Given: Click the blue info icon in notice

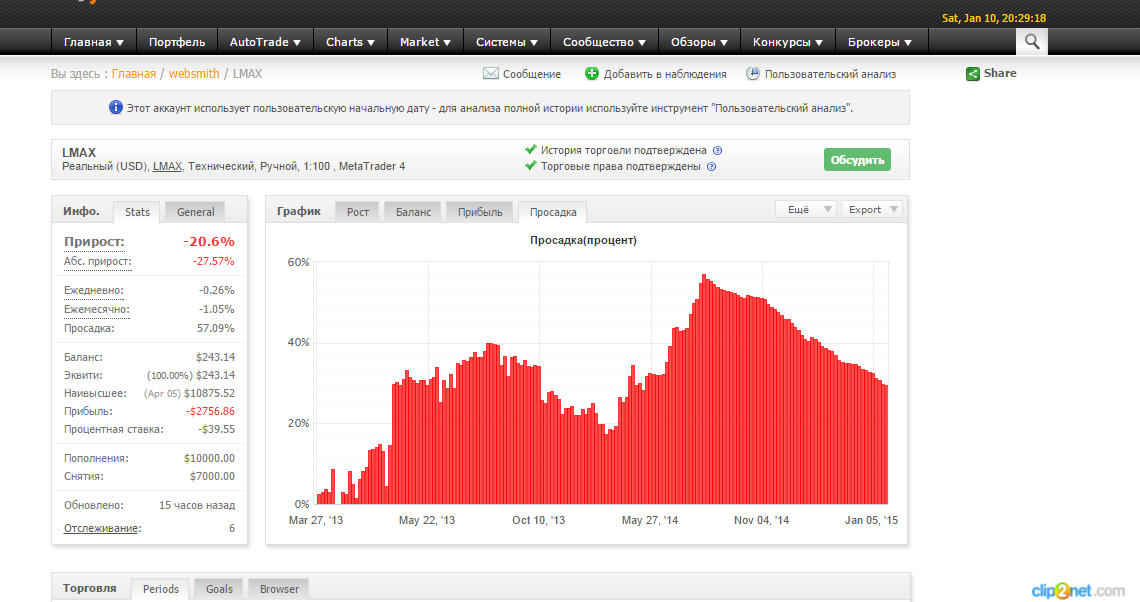Looking at the screenshot, I should point(116,108).
